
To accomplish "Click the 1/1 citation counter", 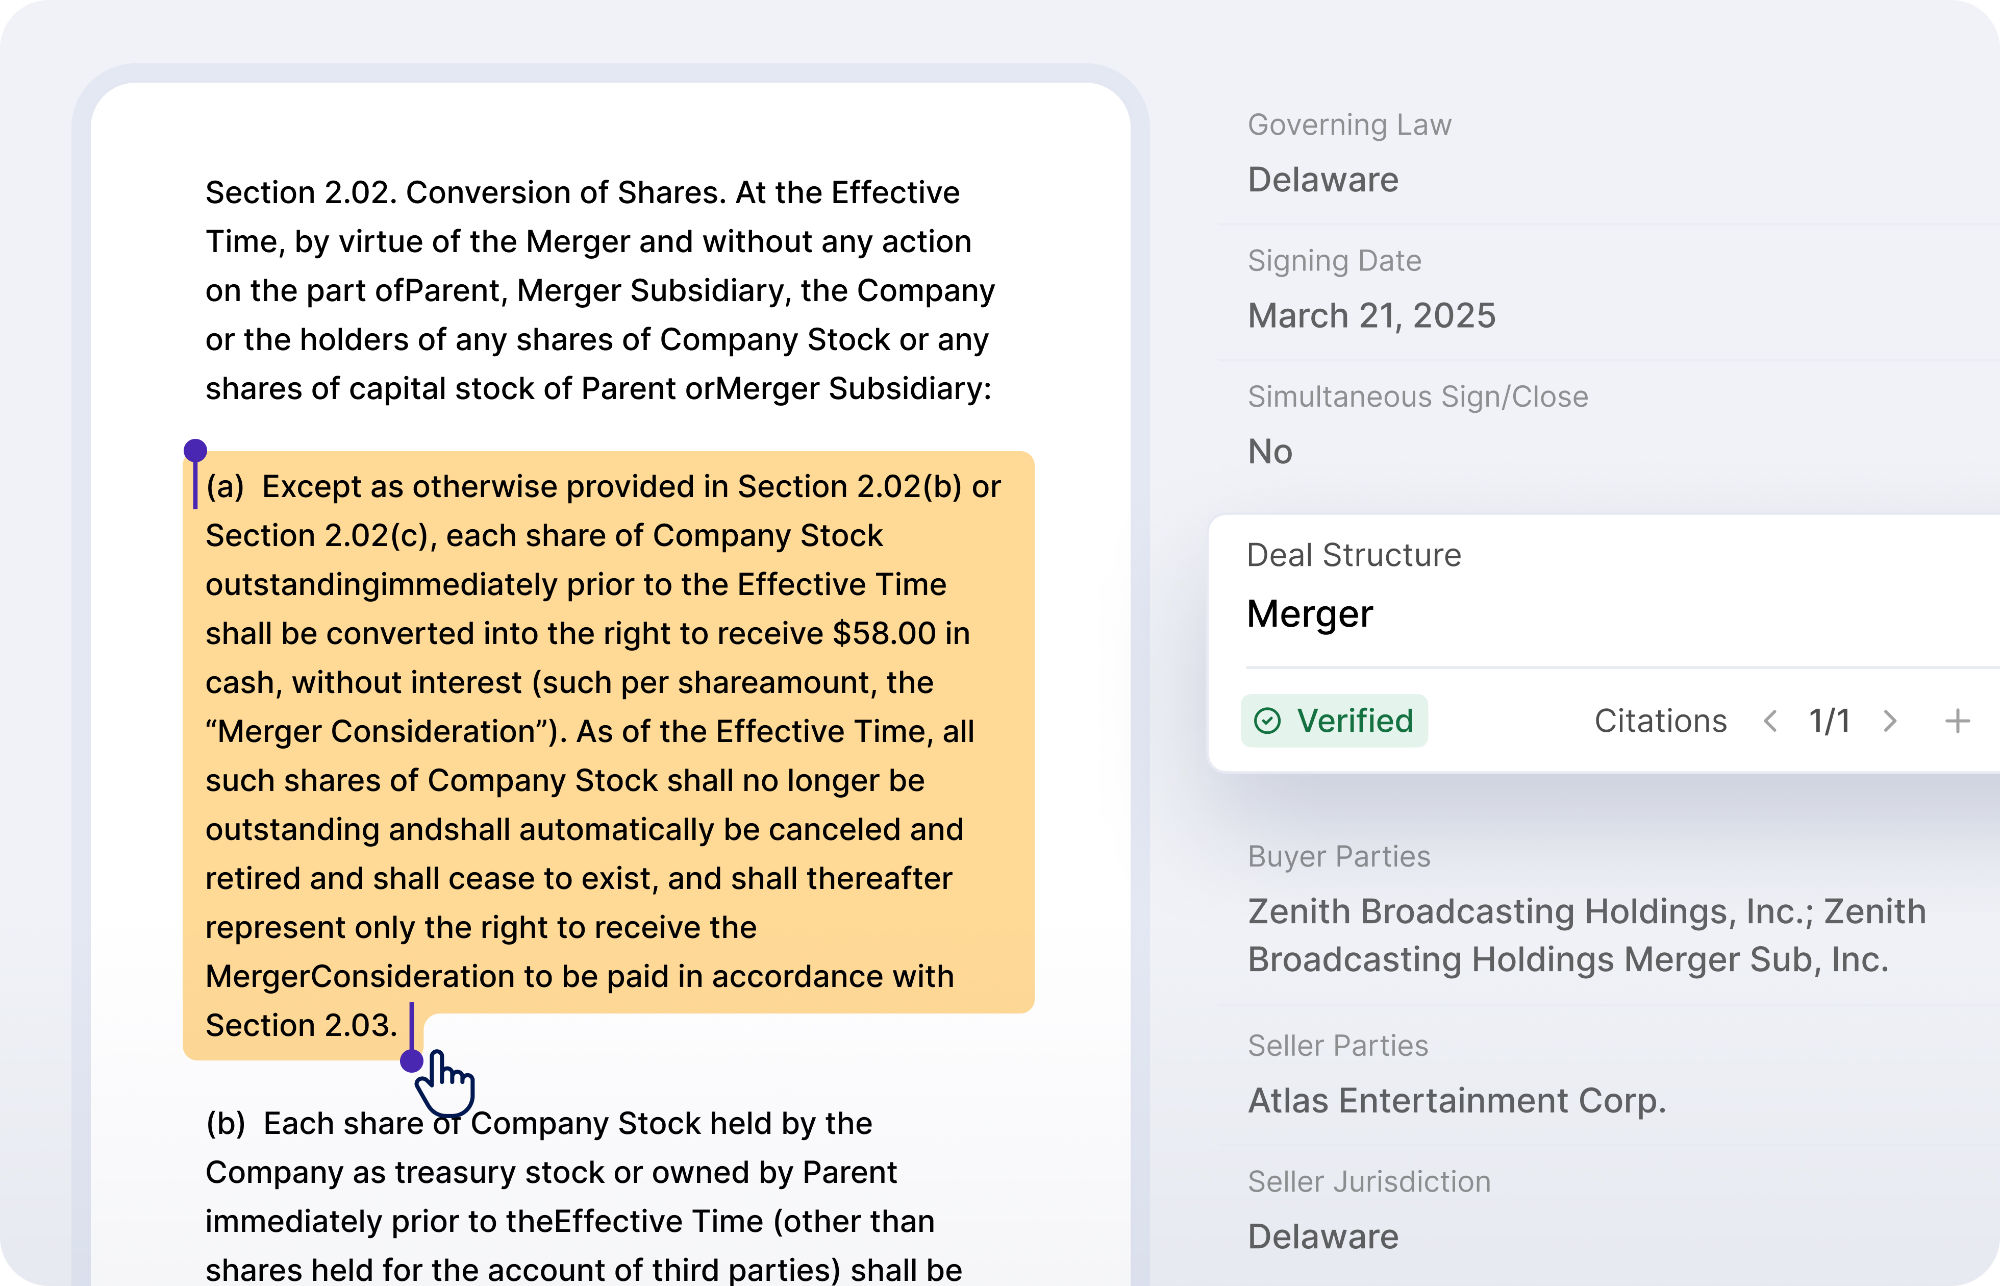I will tap(1829, 721).
